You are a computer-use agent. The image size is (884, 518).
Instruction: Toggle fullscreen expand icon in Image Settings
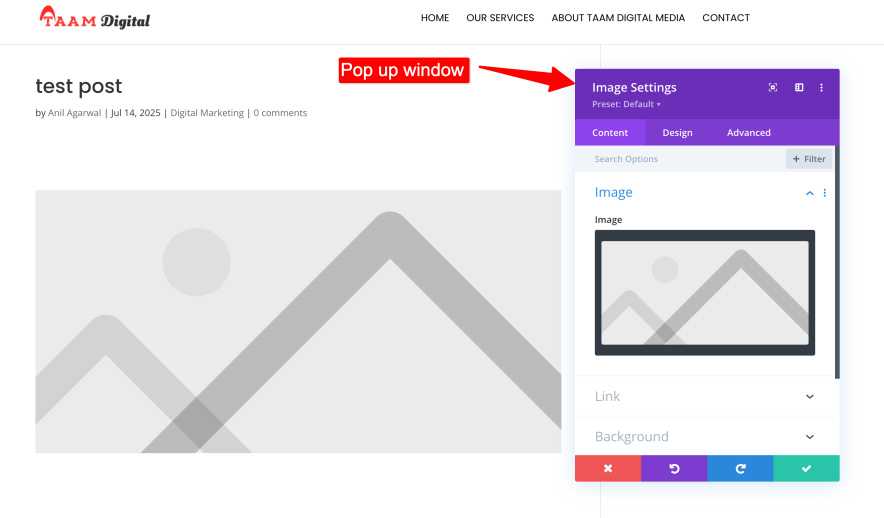[773, 87]
